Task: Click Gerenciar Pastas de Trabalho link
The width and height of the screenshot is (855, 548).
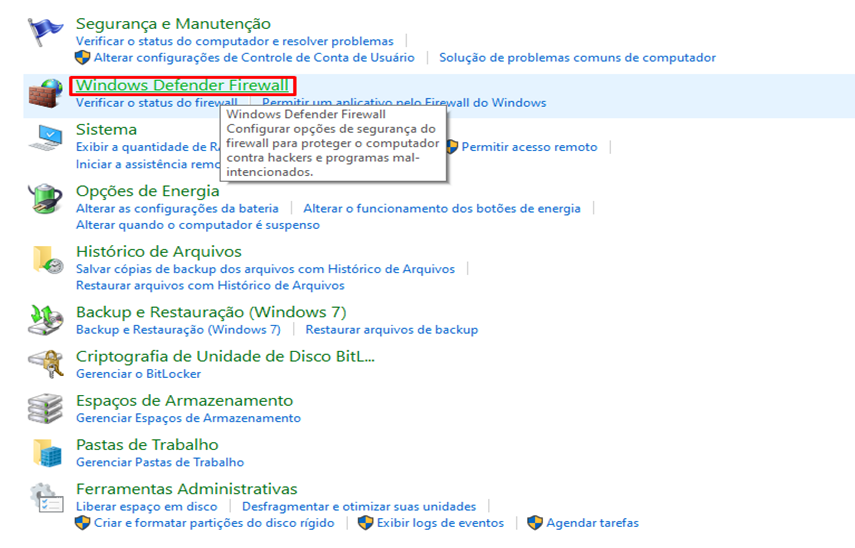Action: pos(160,462)
